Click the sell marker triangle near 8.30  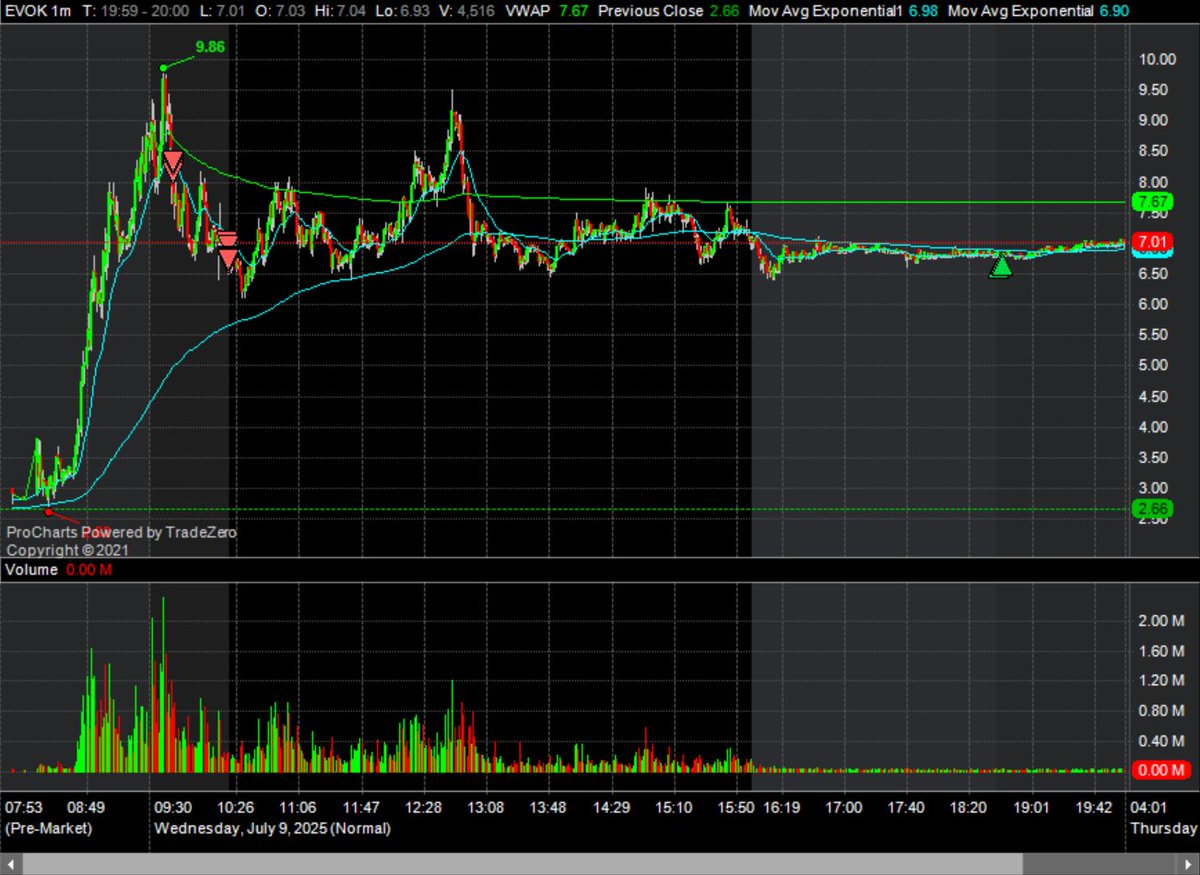point(173,165)
